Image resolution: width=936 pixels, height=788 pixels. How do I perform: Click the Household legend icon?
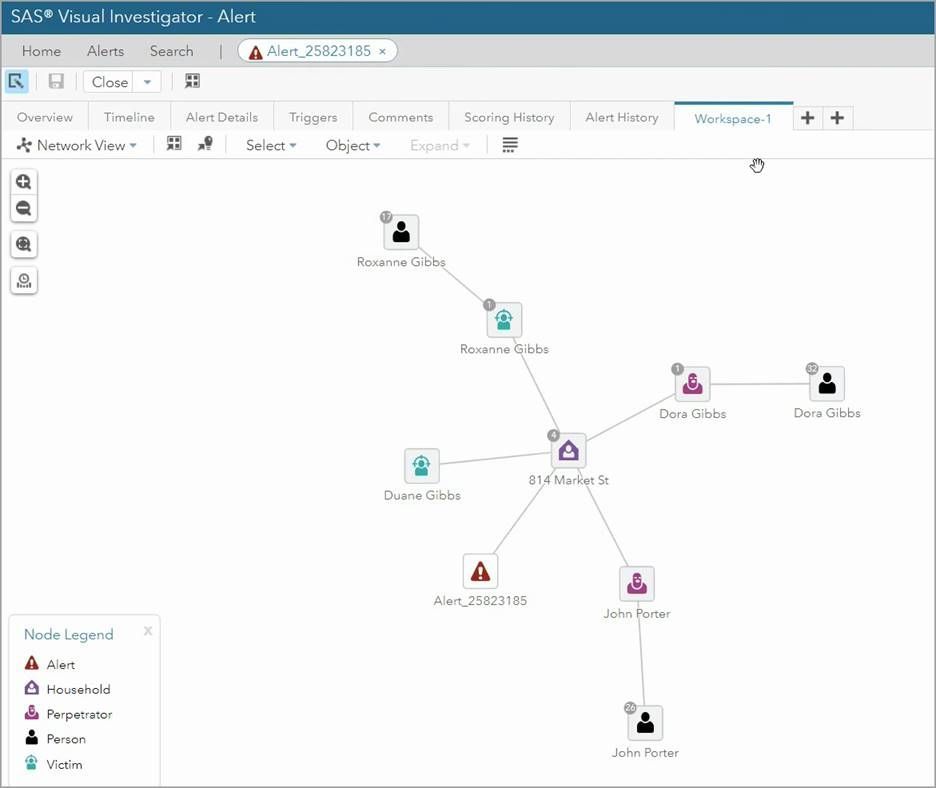tap(32, 688)
